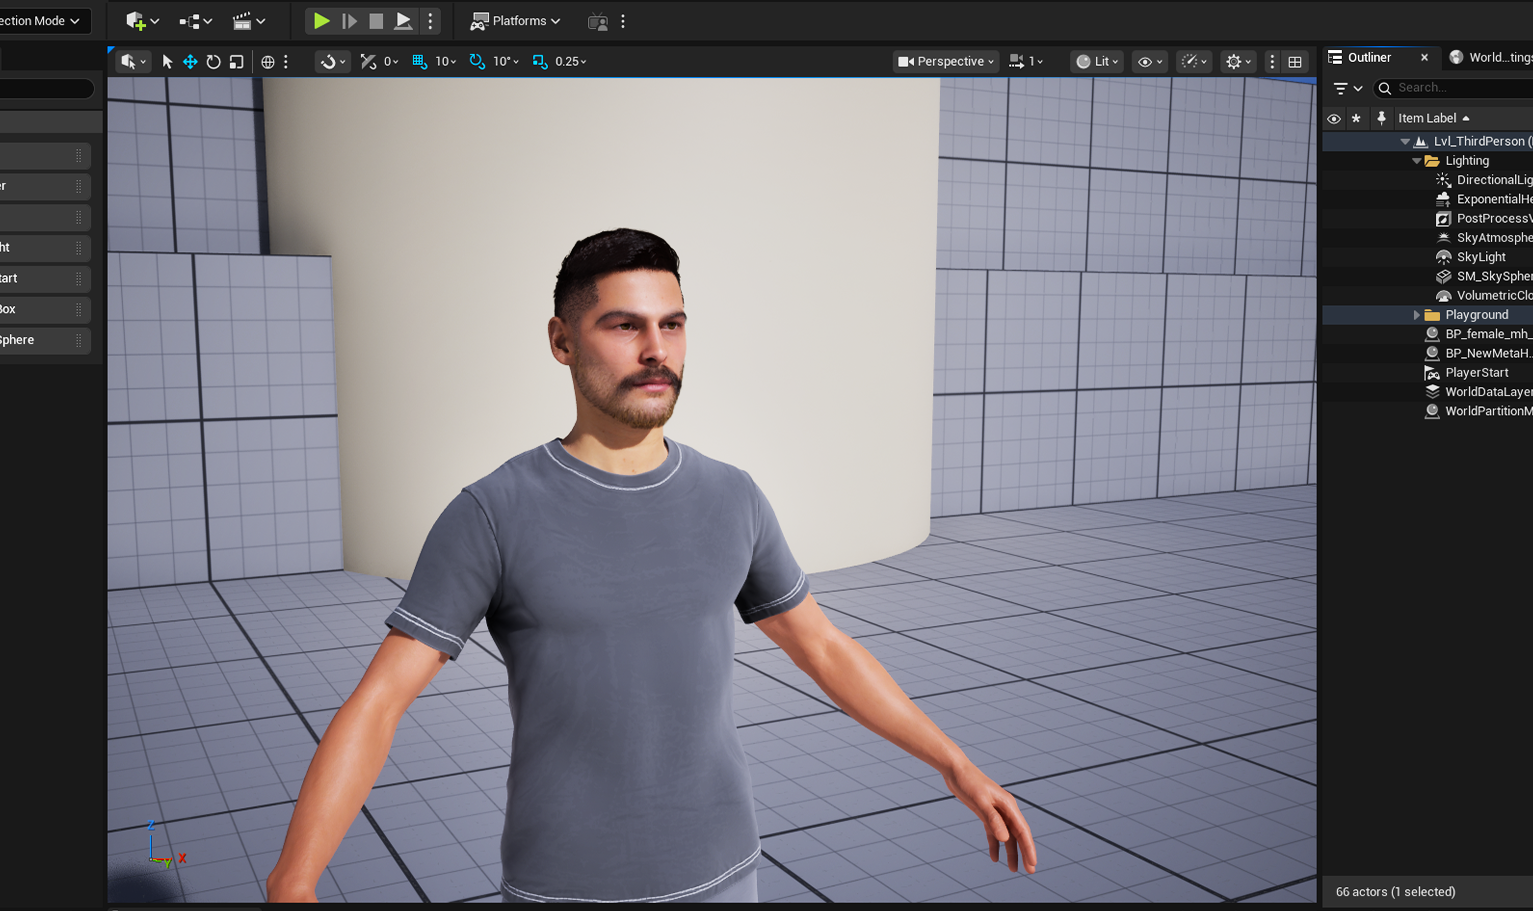1533x911 pixels.
Task: Open the Platforms menu
Action: coord(516,21)
